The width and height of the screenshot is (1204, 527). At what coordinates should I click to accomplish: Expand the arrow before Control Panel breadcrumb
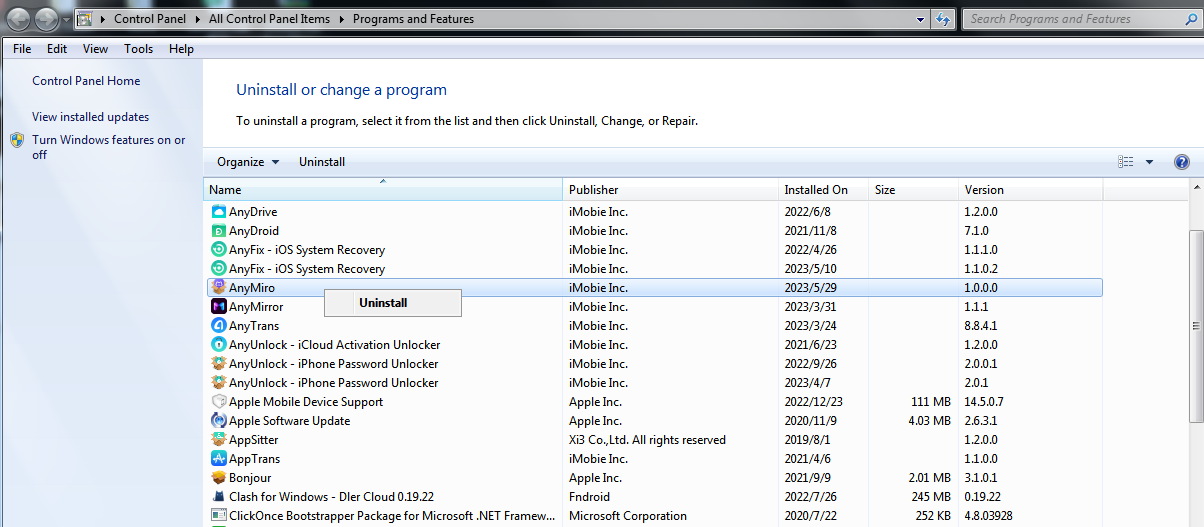[104, 19]
